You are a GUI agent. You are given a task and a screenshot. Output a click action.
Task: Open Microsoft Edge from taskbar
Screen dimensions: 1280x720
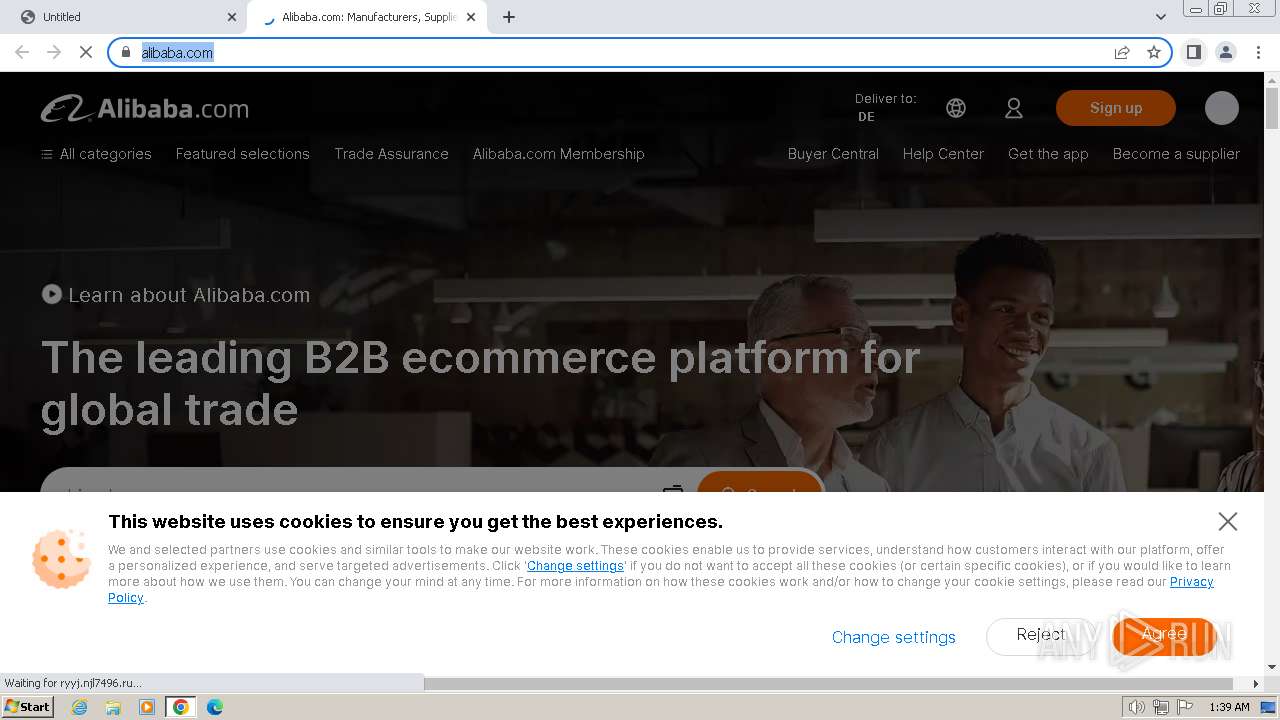click(215, 707)
